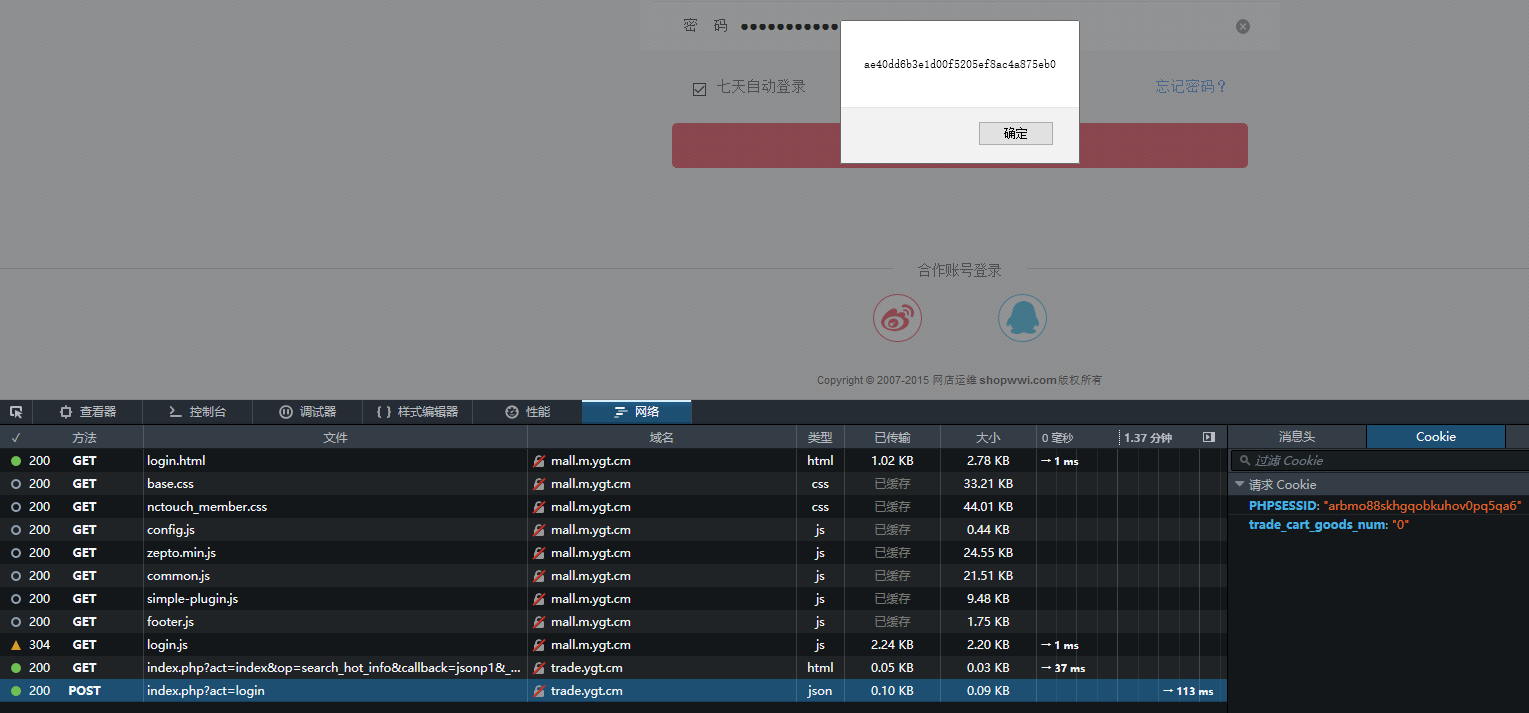
Task: Click the hash string in the alert dialog
Action: 960,64
